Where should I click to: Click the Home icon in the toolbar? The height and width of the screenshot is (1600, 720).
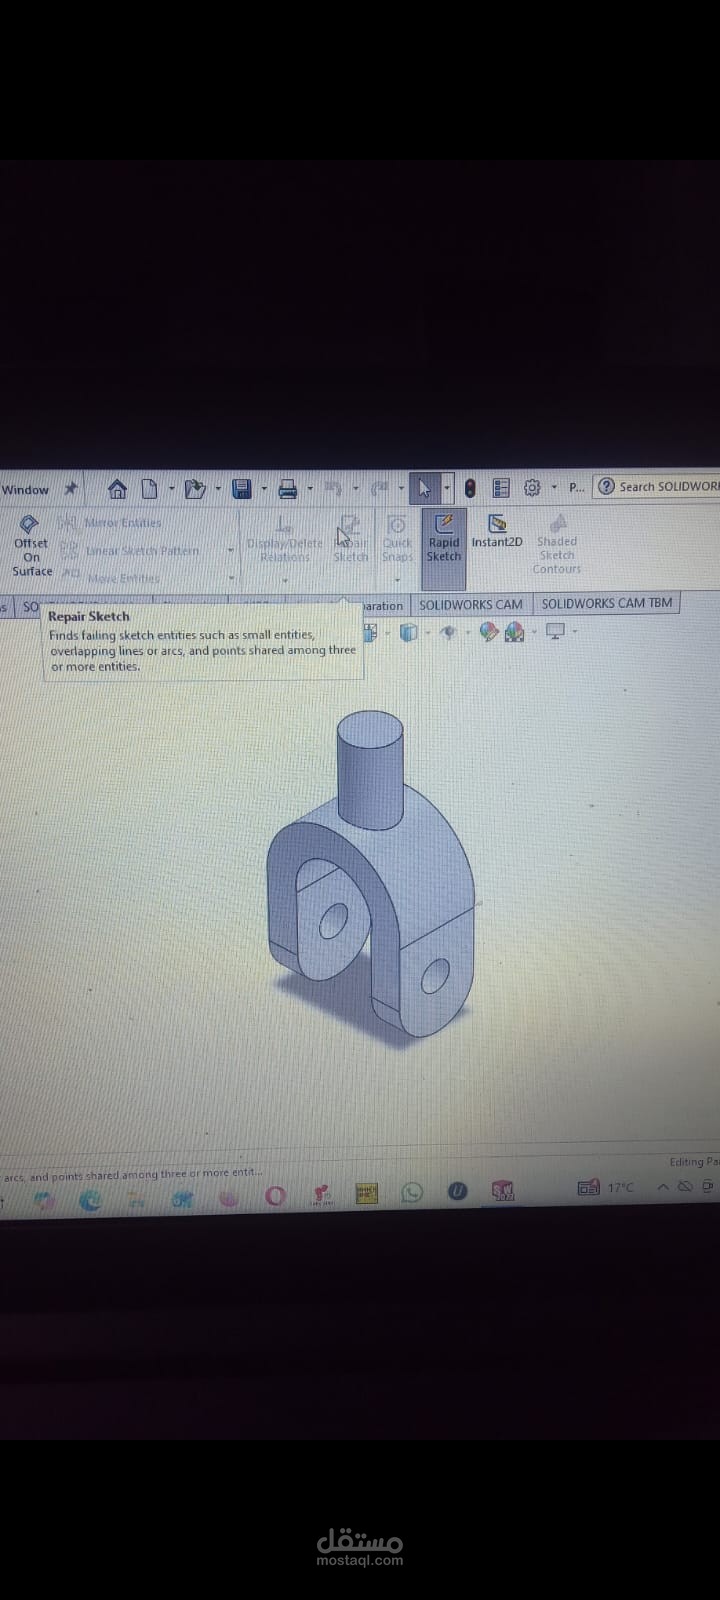[x=117, y=489]
